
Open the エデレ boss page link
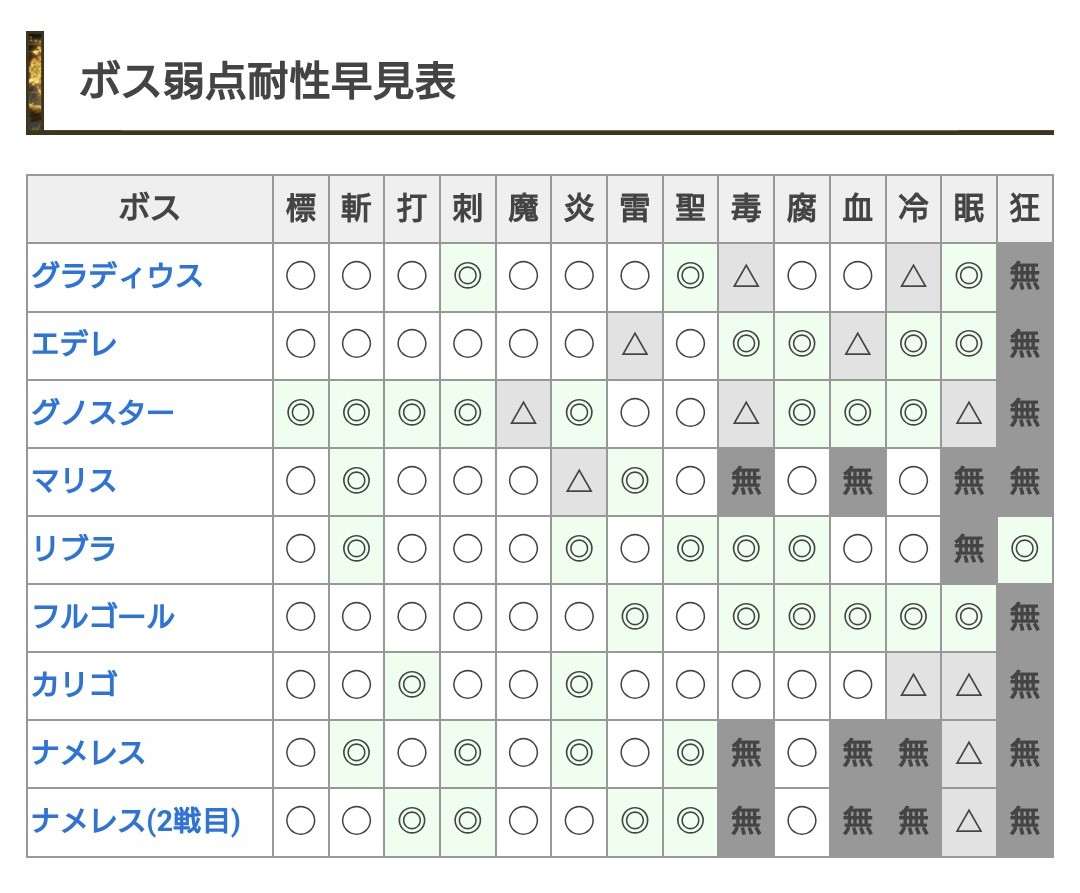click(75, 344)
